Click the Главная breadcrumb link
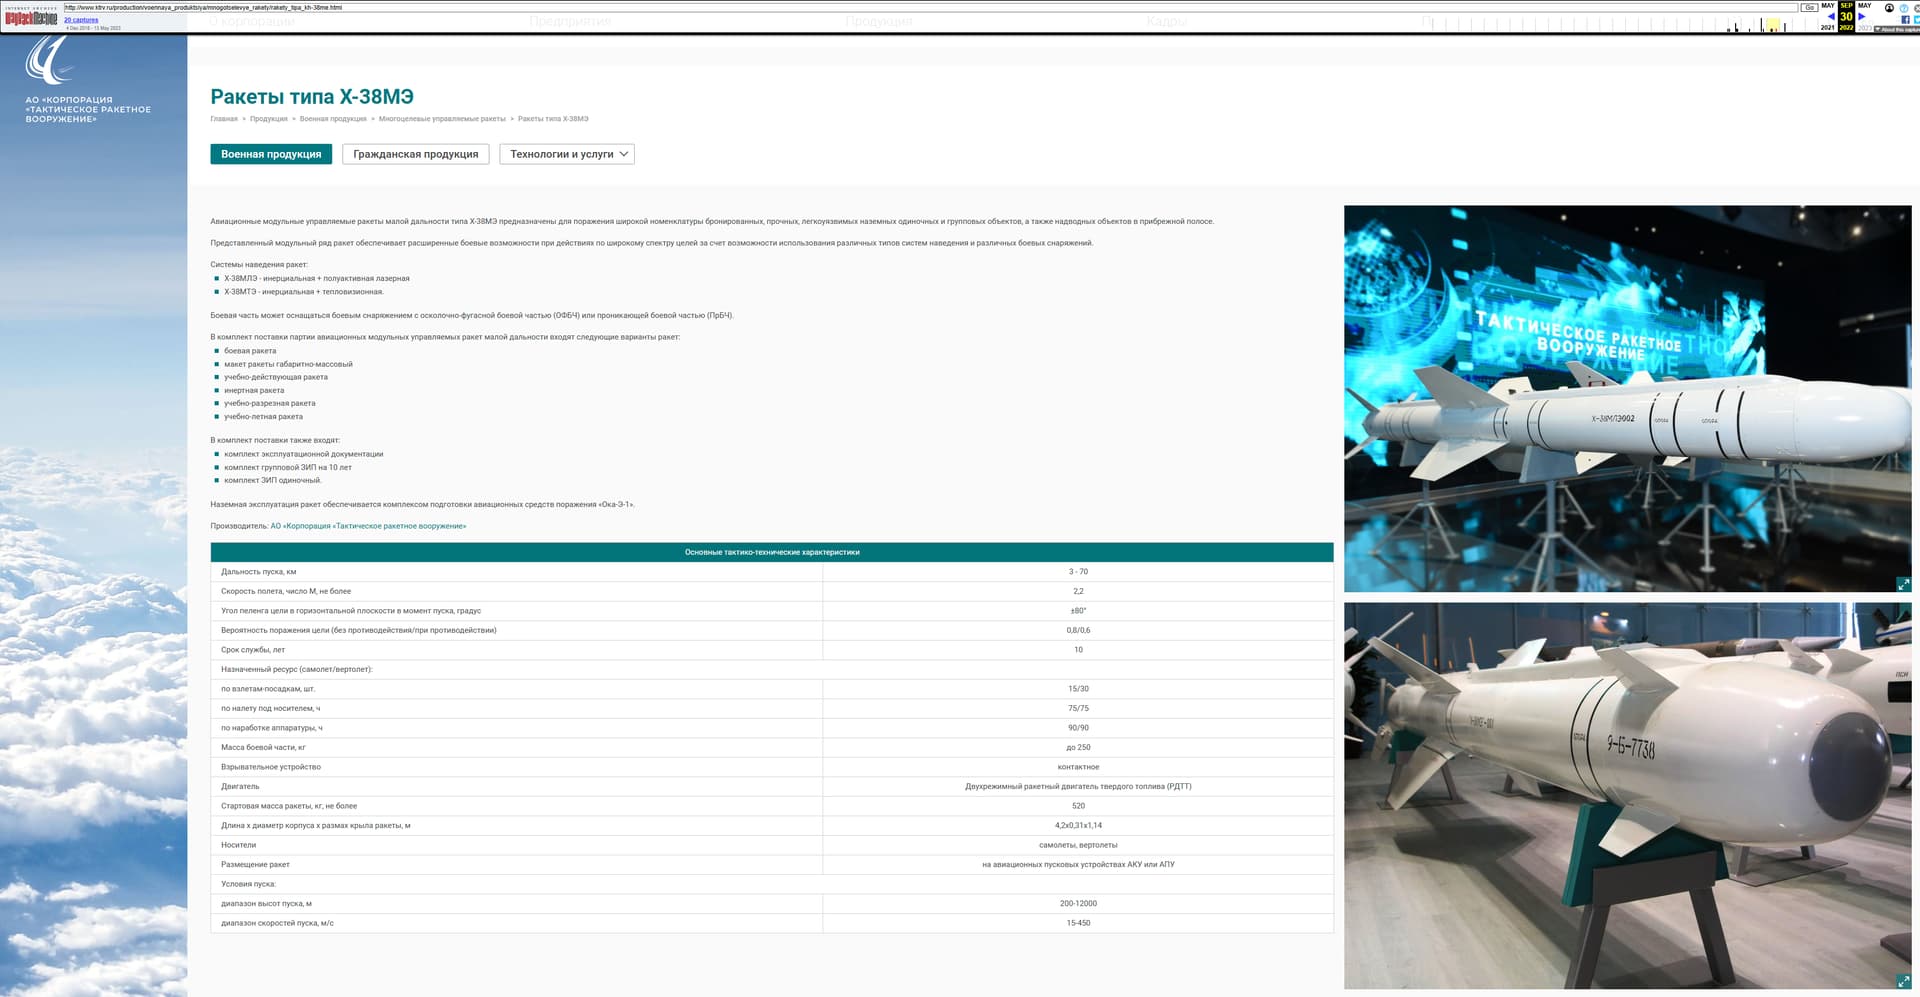This screenshot has width=1920, height=997. tap(224, 119)
